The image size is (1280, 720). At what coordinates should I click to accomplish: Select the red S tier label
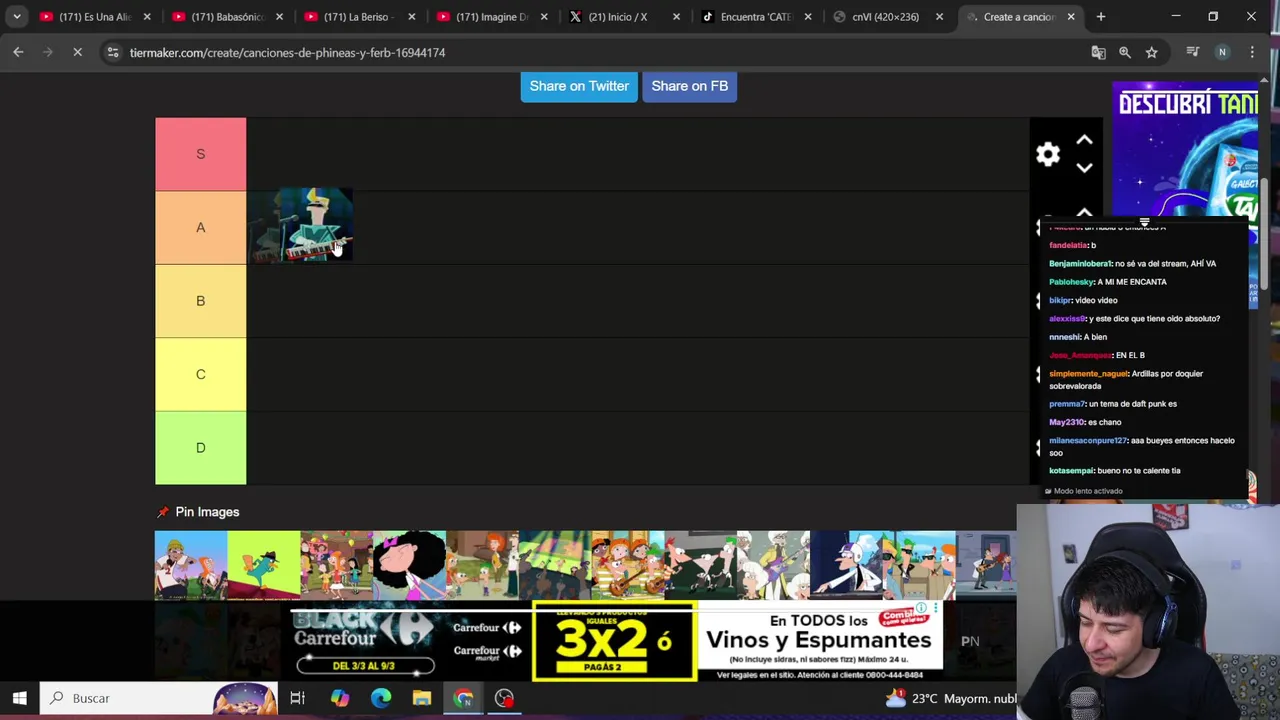click(x=200, y=154)
